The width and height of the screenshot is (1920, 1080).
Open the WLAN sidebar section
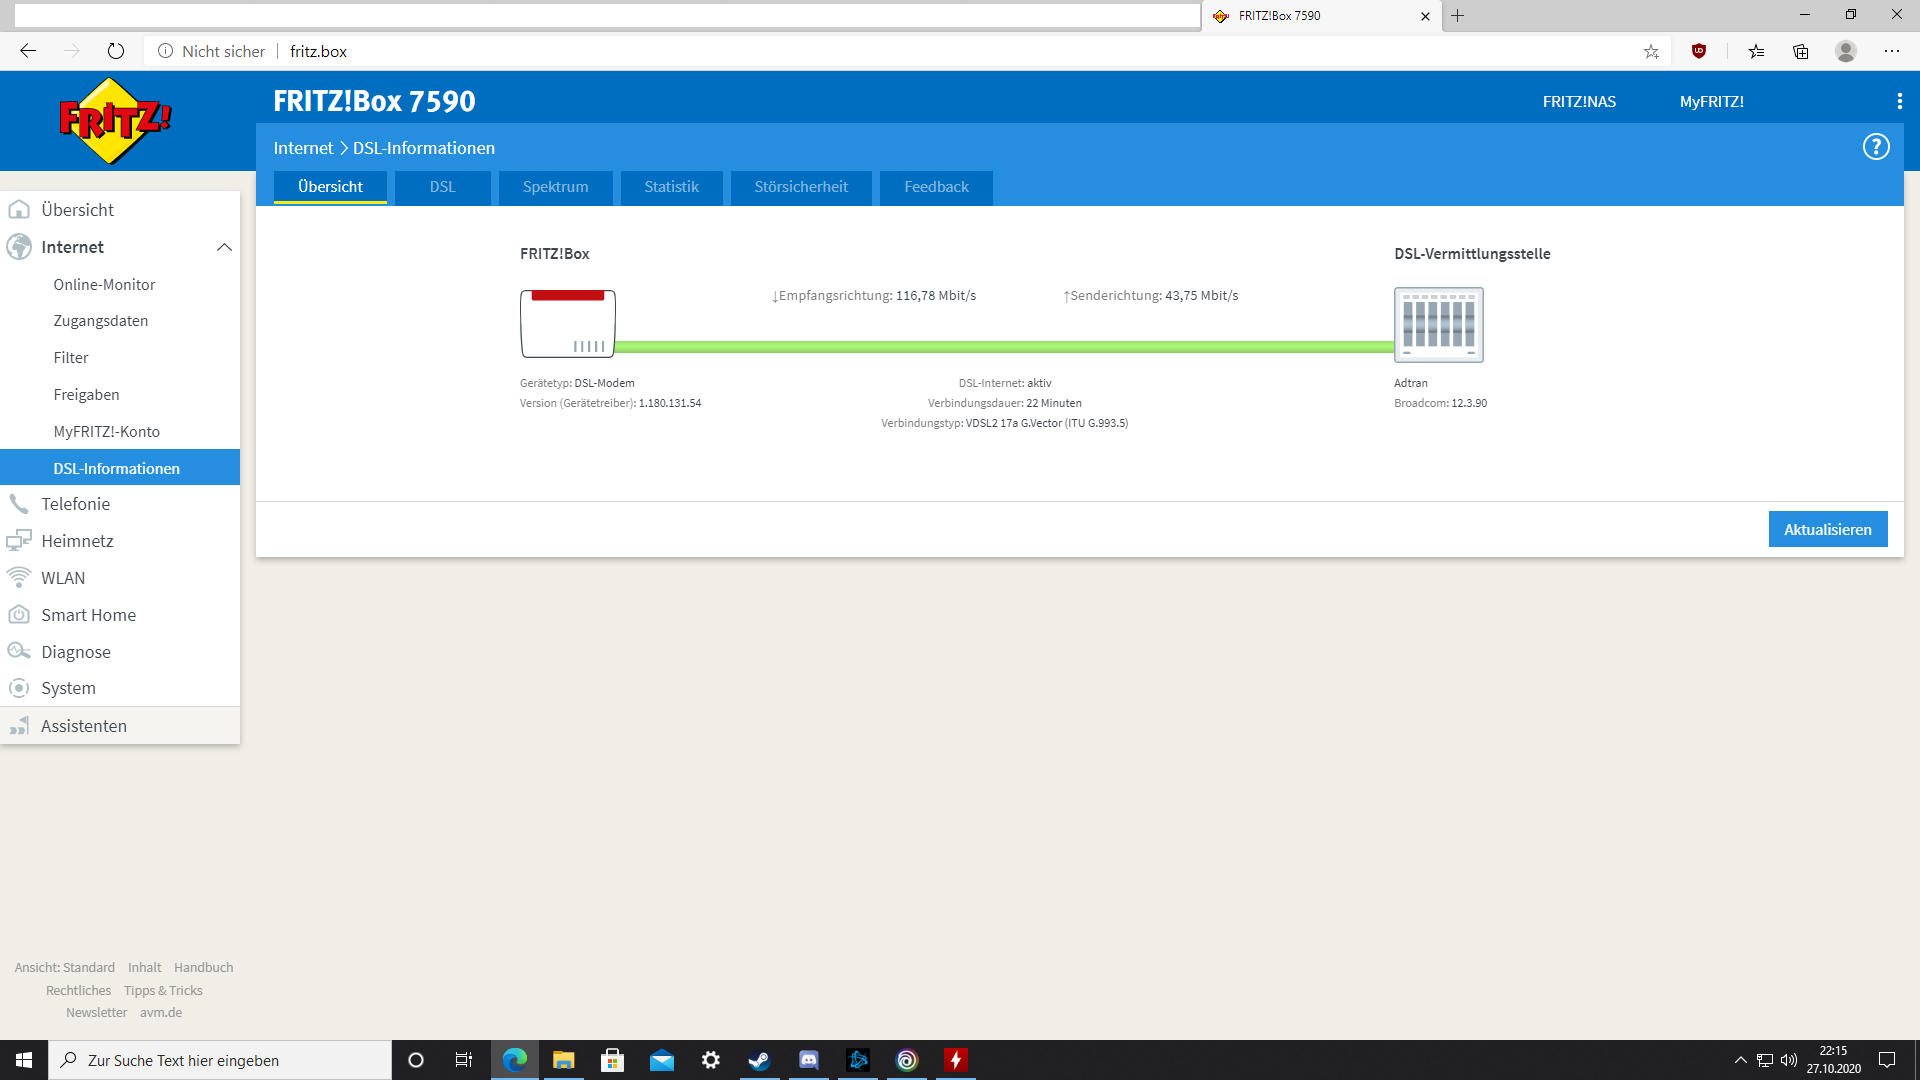[x=62, y=578]
